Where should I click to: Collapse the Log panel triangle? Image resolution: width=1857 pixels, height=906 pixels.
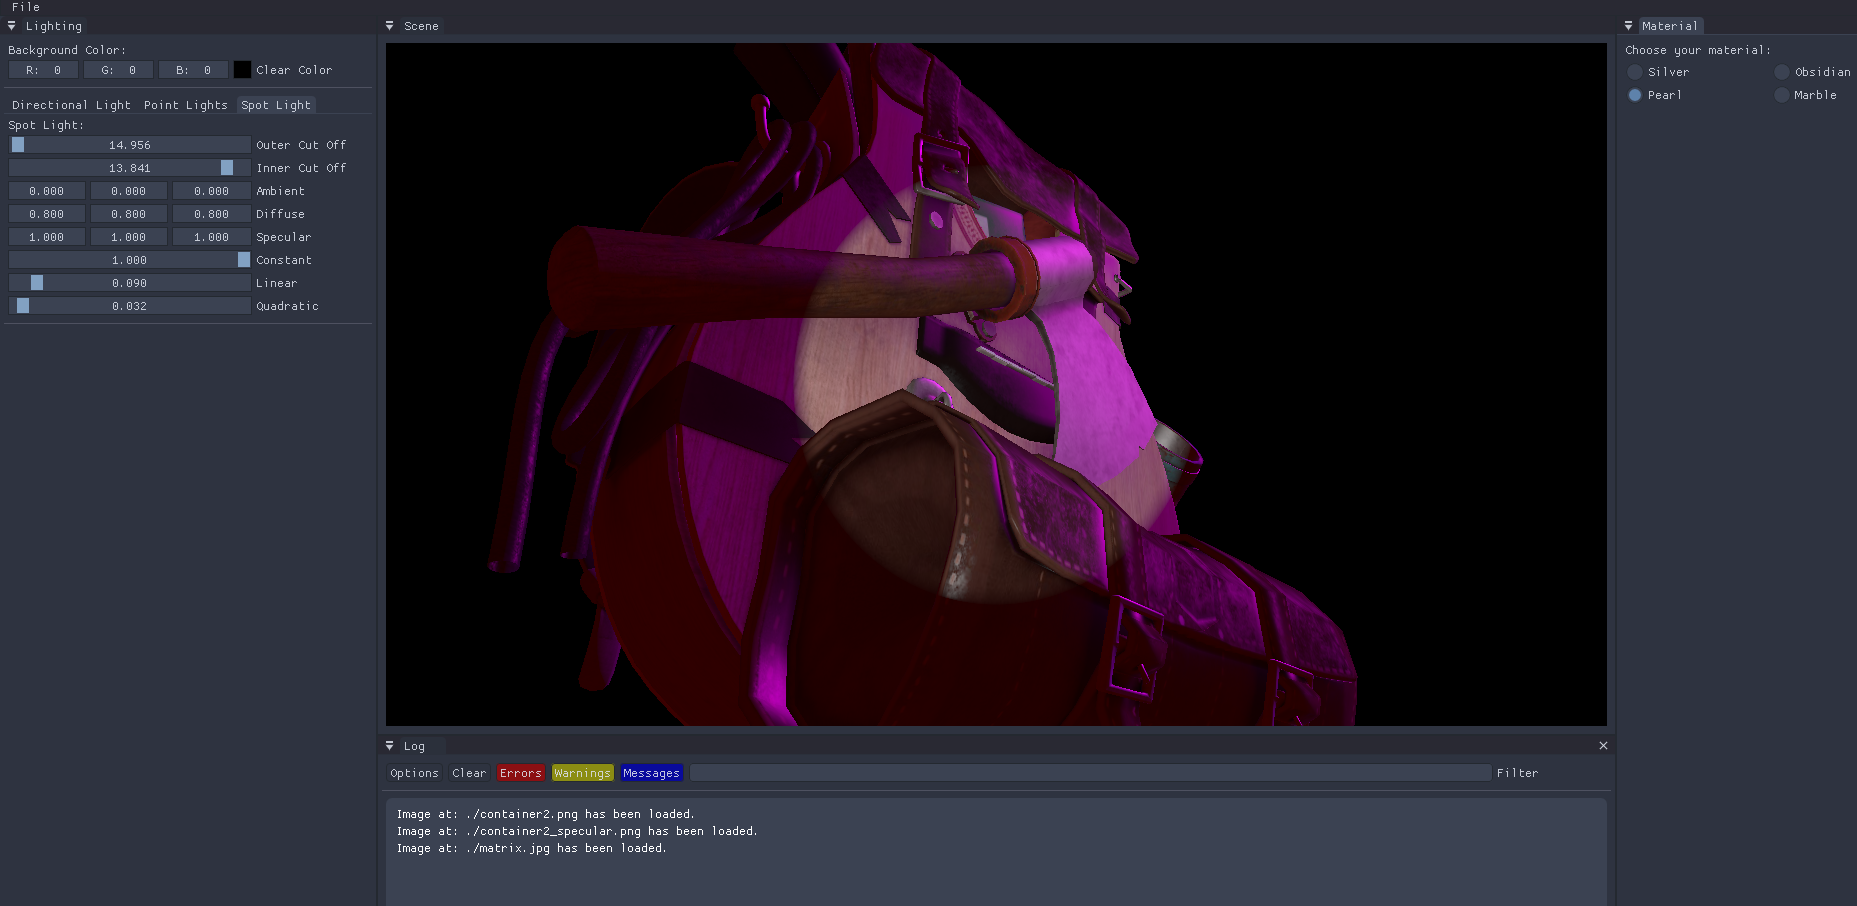(x=390, y=746)
